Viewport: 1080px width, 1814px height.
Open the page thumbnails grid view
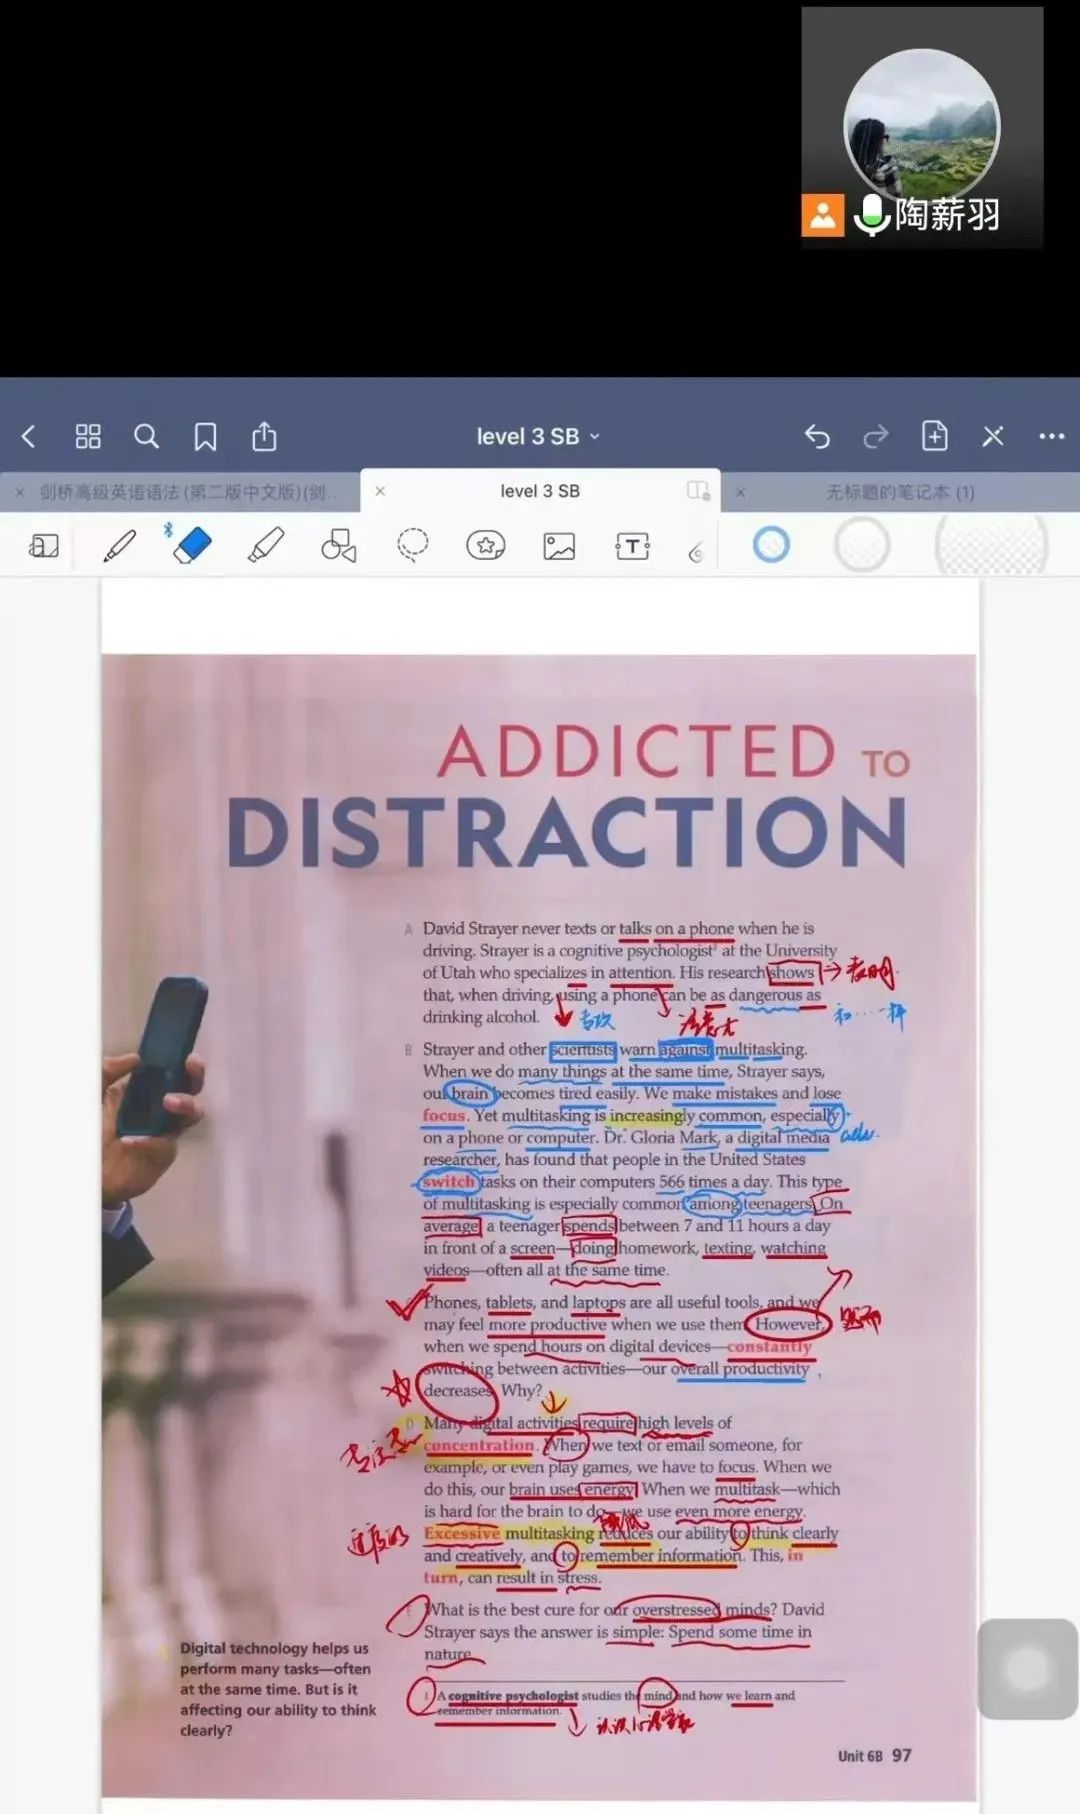[x=88, y=436]
